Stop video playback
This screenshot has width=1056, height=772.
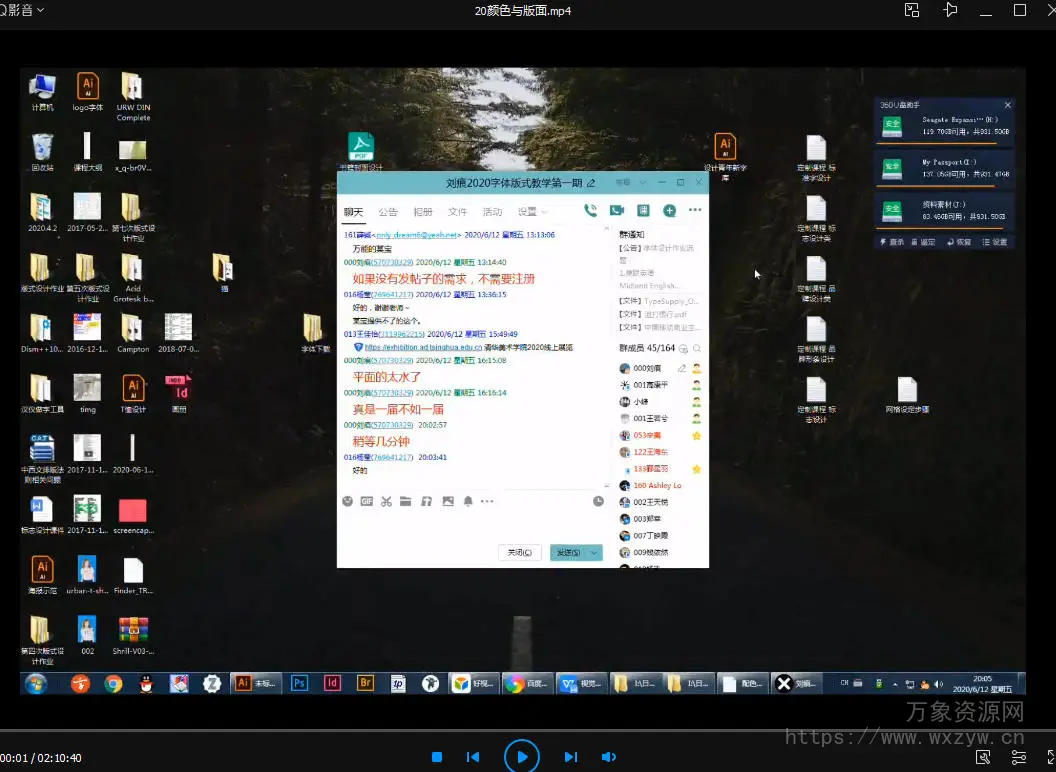[x=437, y=757]
